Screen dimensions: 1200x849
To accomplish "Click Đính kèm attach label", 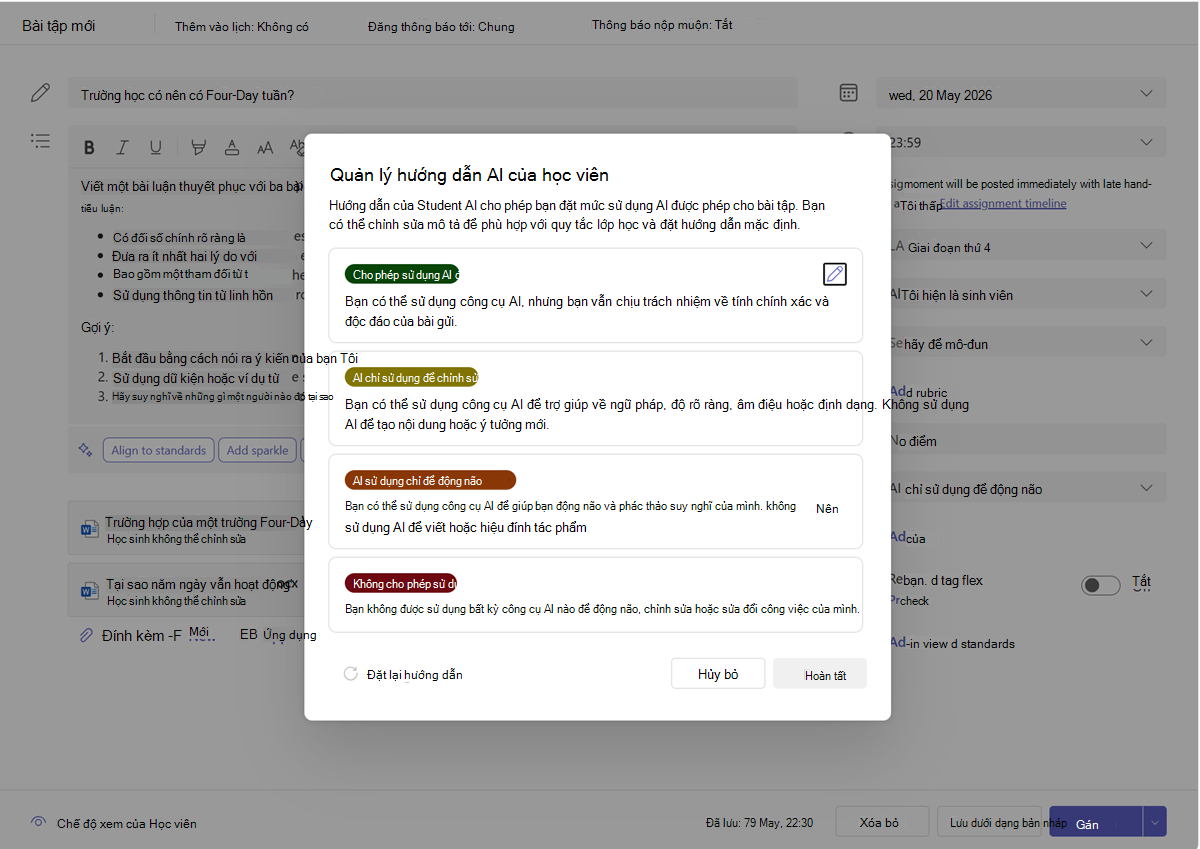I will coord(142,635).
